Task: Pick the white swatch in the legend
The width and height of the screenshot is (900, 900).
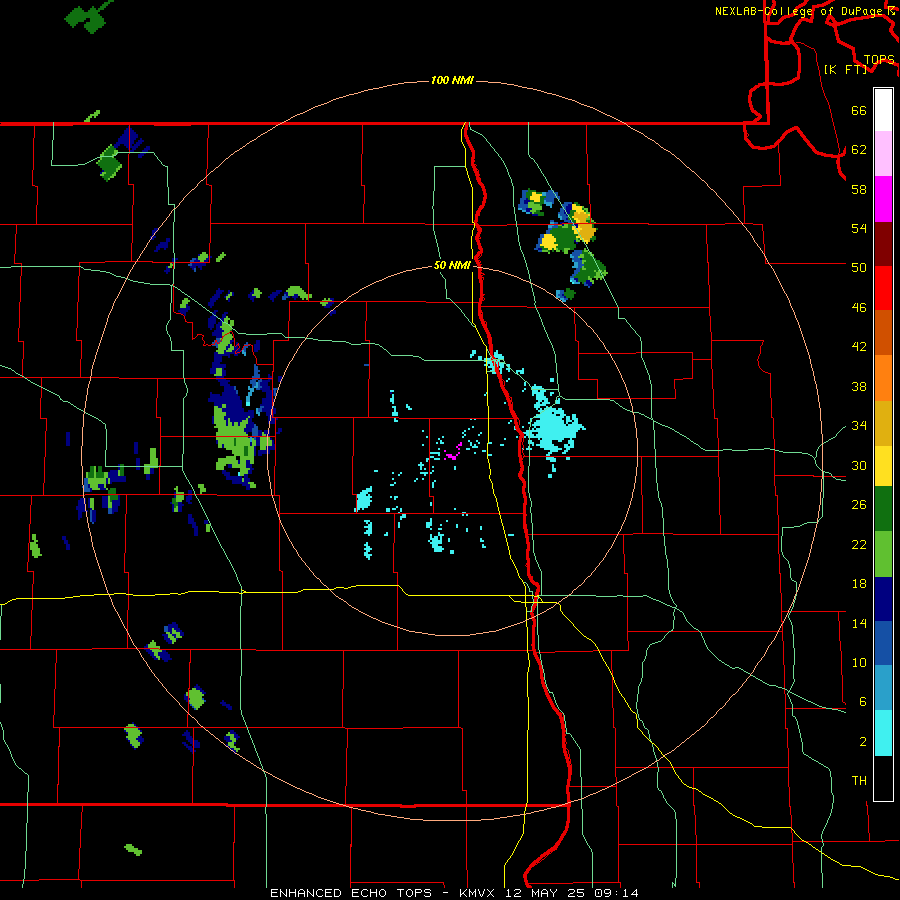Action: 883,110
